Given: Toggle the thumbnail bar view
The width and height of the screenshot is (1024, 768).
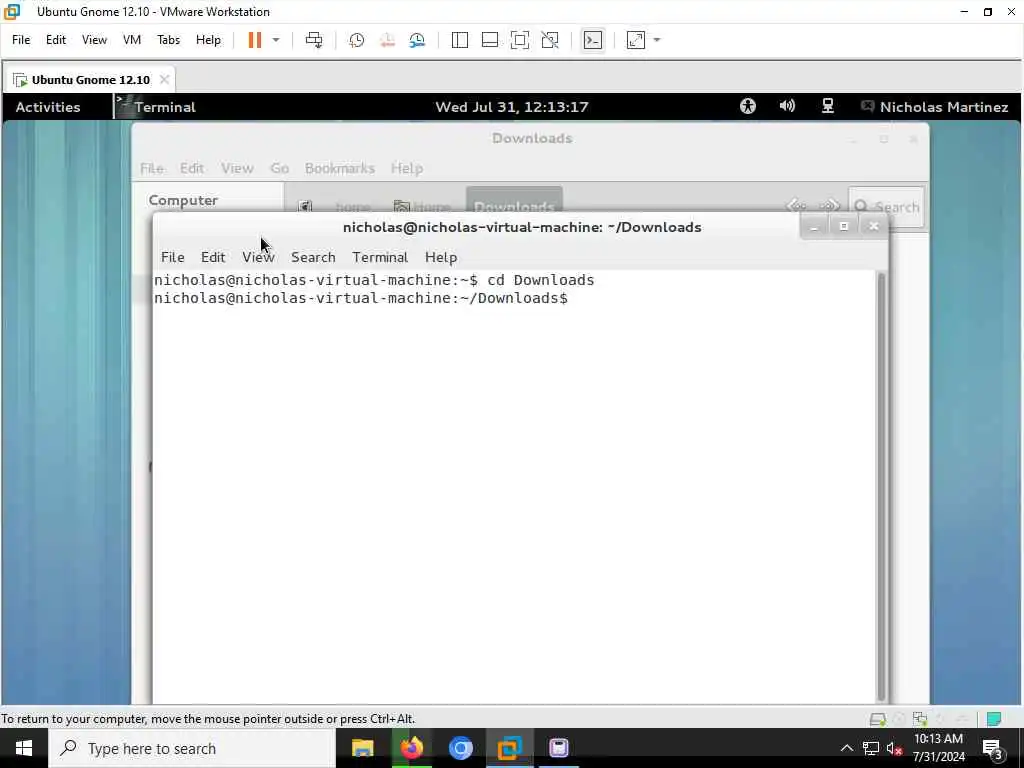Looking at the screenshot, I should 490,40.
